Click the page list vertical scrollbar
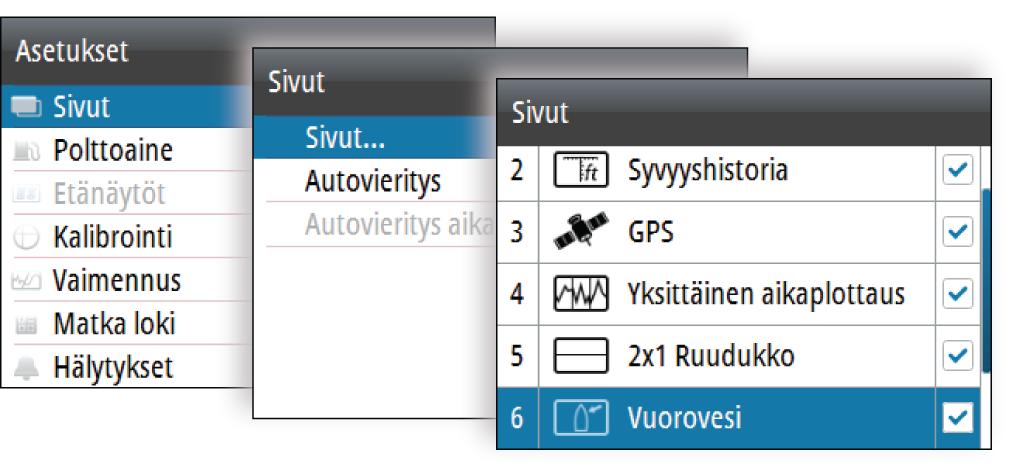 point(986,280)
